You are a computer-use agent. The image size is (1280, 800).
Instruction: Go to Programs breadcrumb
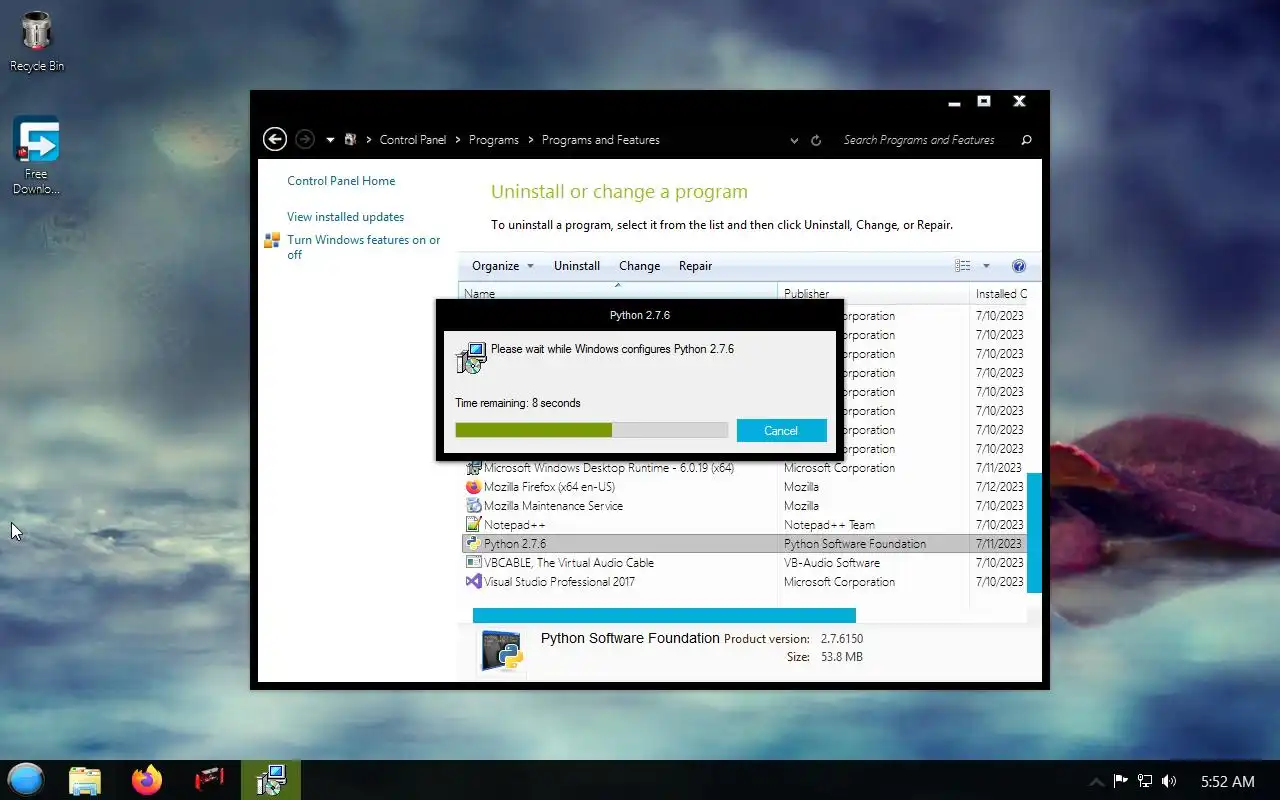coord(494,140)
